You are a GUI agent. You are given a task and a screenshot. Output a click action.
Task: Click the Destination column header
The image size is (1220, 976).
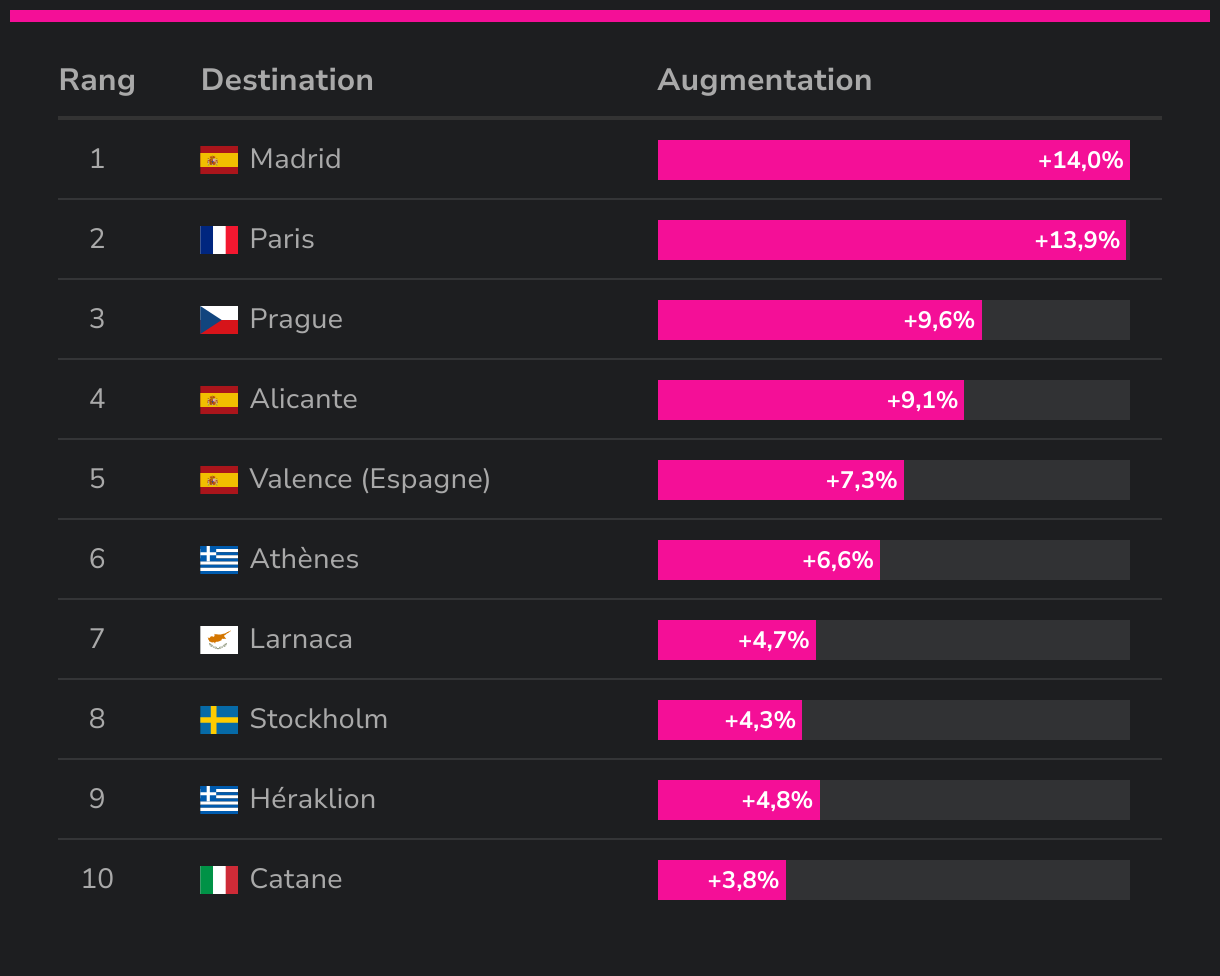287,80
